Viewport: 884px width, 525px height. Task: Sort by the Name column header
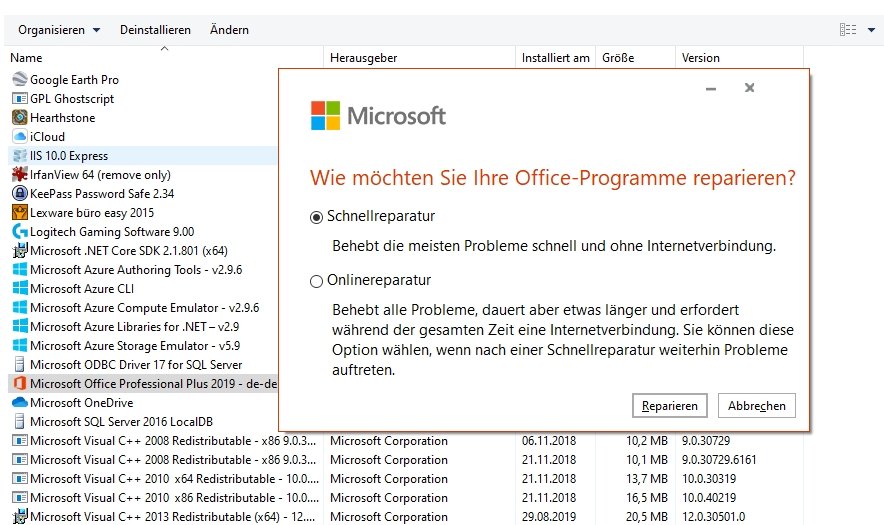pyautogui.click(x=163, y=58)
